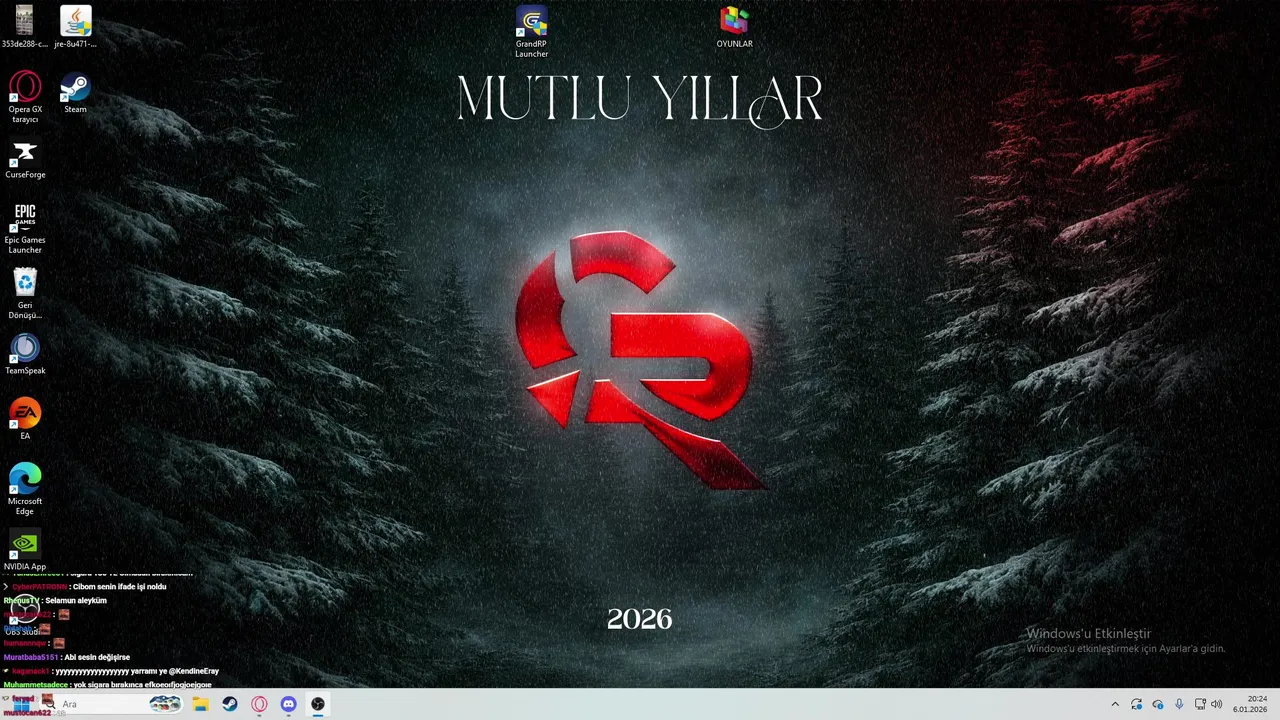
Task: Open Discord from the taskbar
Action: point(288,704)
